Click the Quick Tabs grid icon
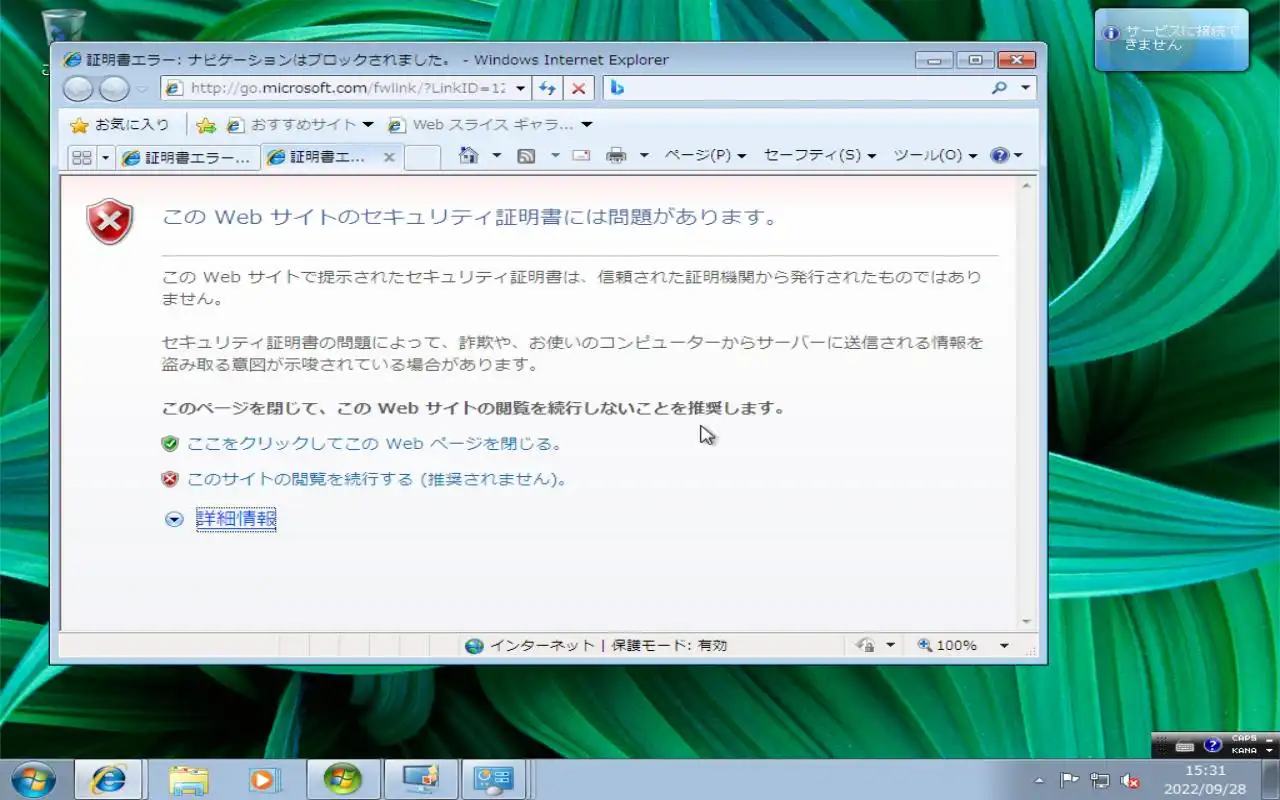 82,157
